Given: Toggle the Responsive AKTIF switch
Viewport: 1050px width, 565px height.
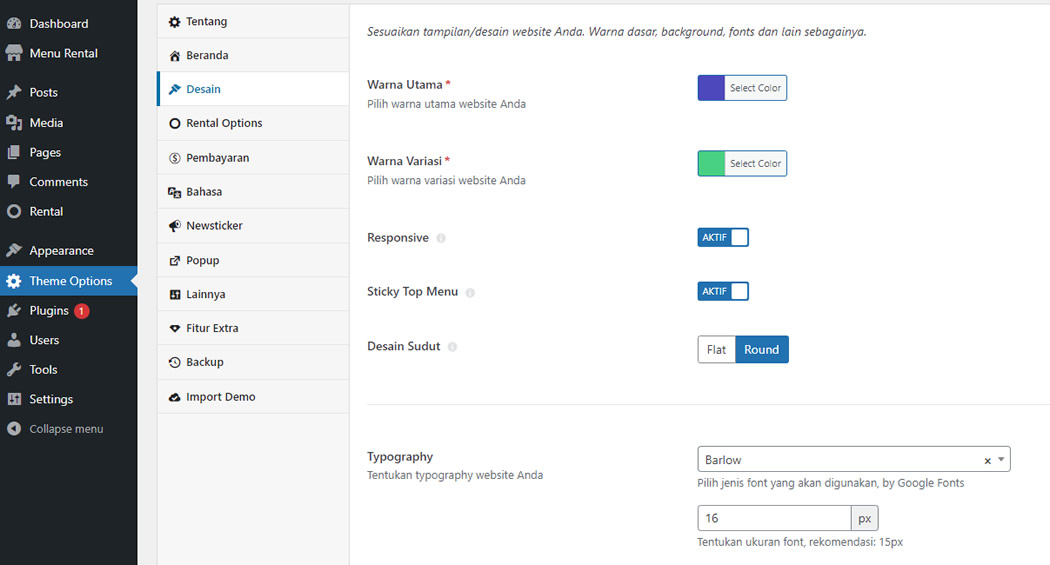Looking at the screenshot, I should pos(723,238).
